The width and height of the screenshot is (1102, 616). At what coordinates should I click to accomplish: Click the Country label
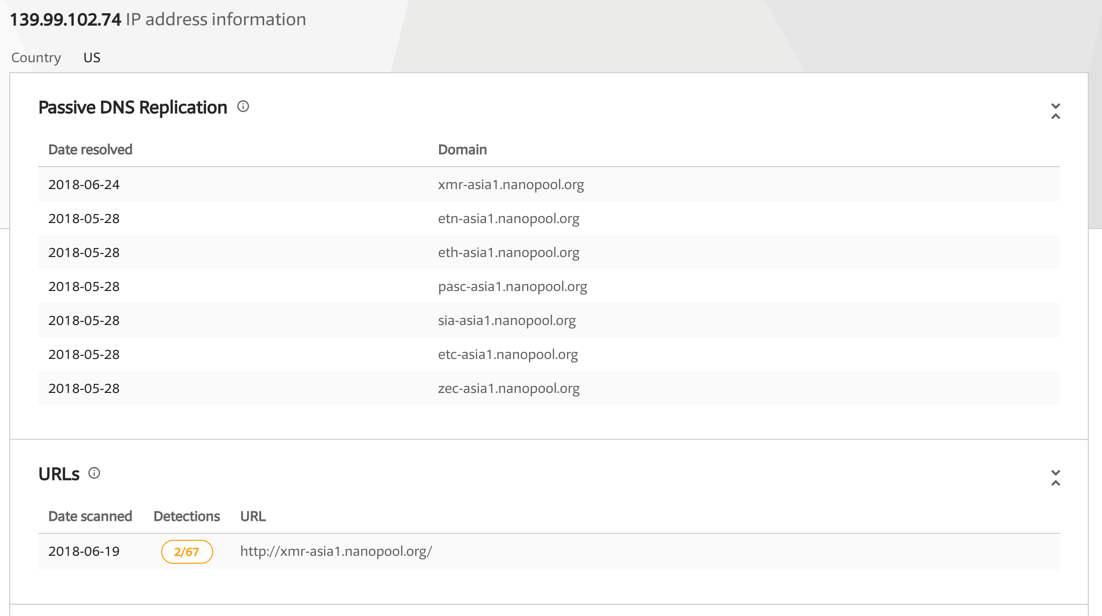(x=36, y=58)
